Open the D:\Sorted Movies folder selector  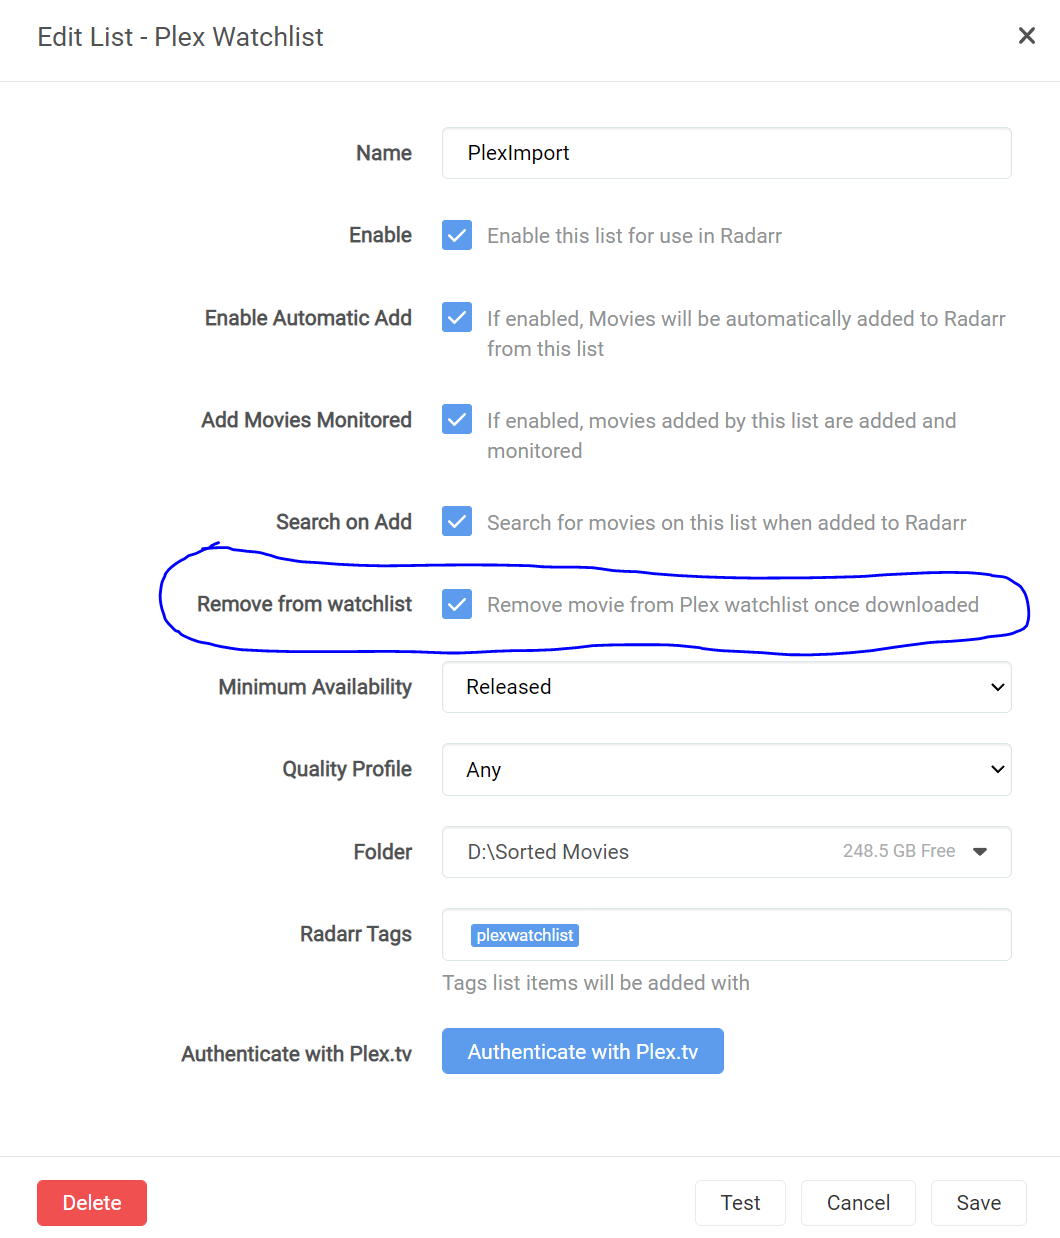[726, 852]
